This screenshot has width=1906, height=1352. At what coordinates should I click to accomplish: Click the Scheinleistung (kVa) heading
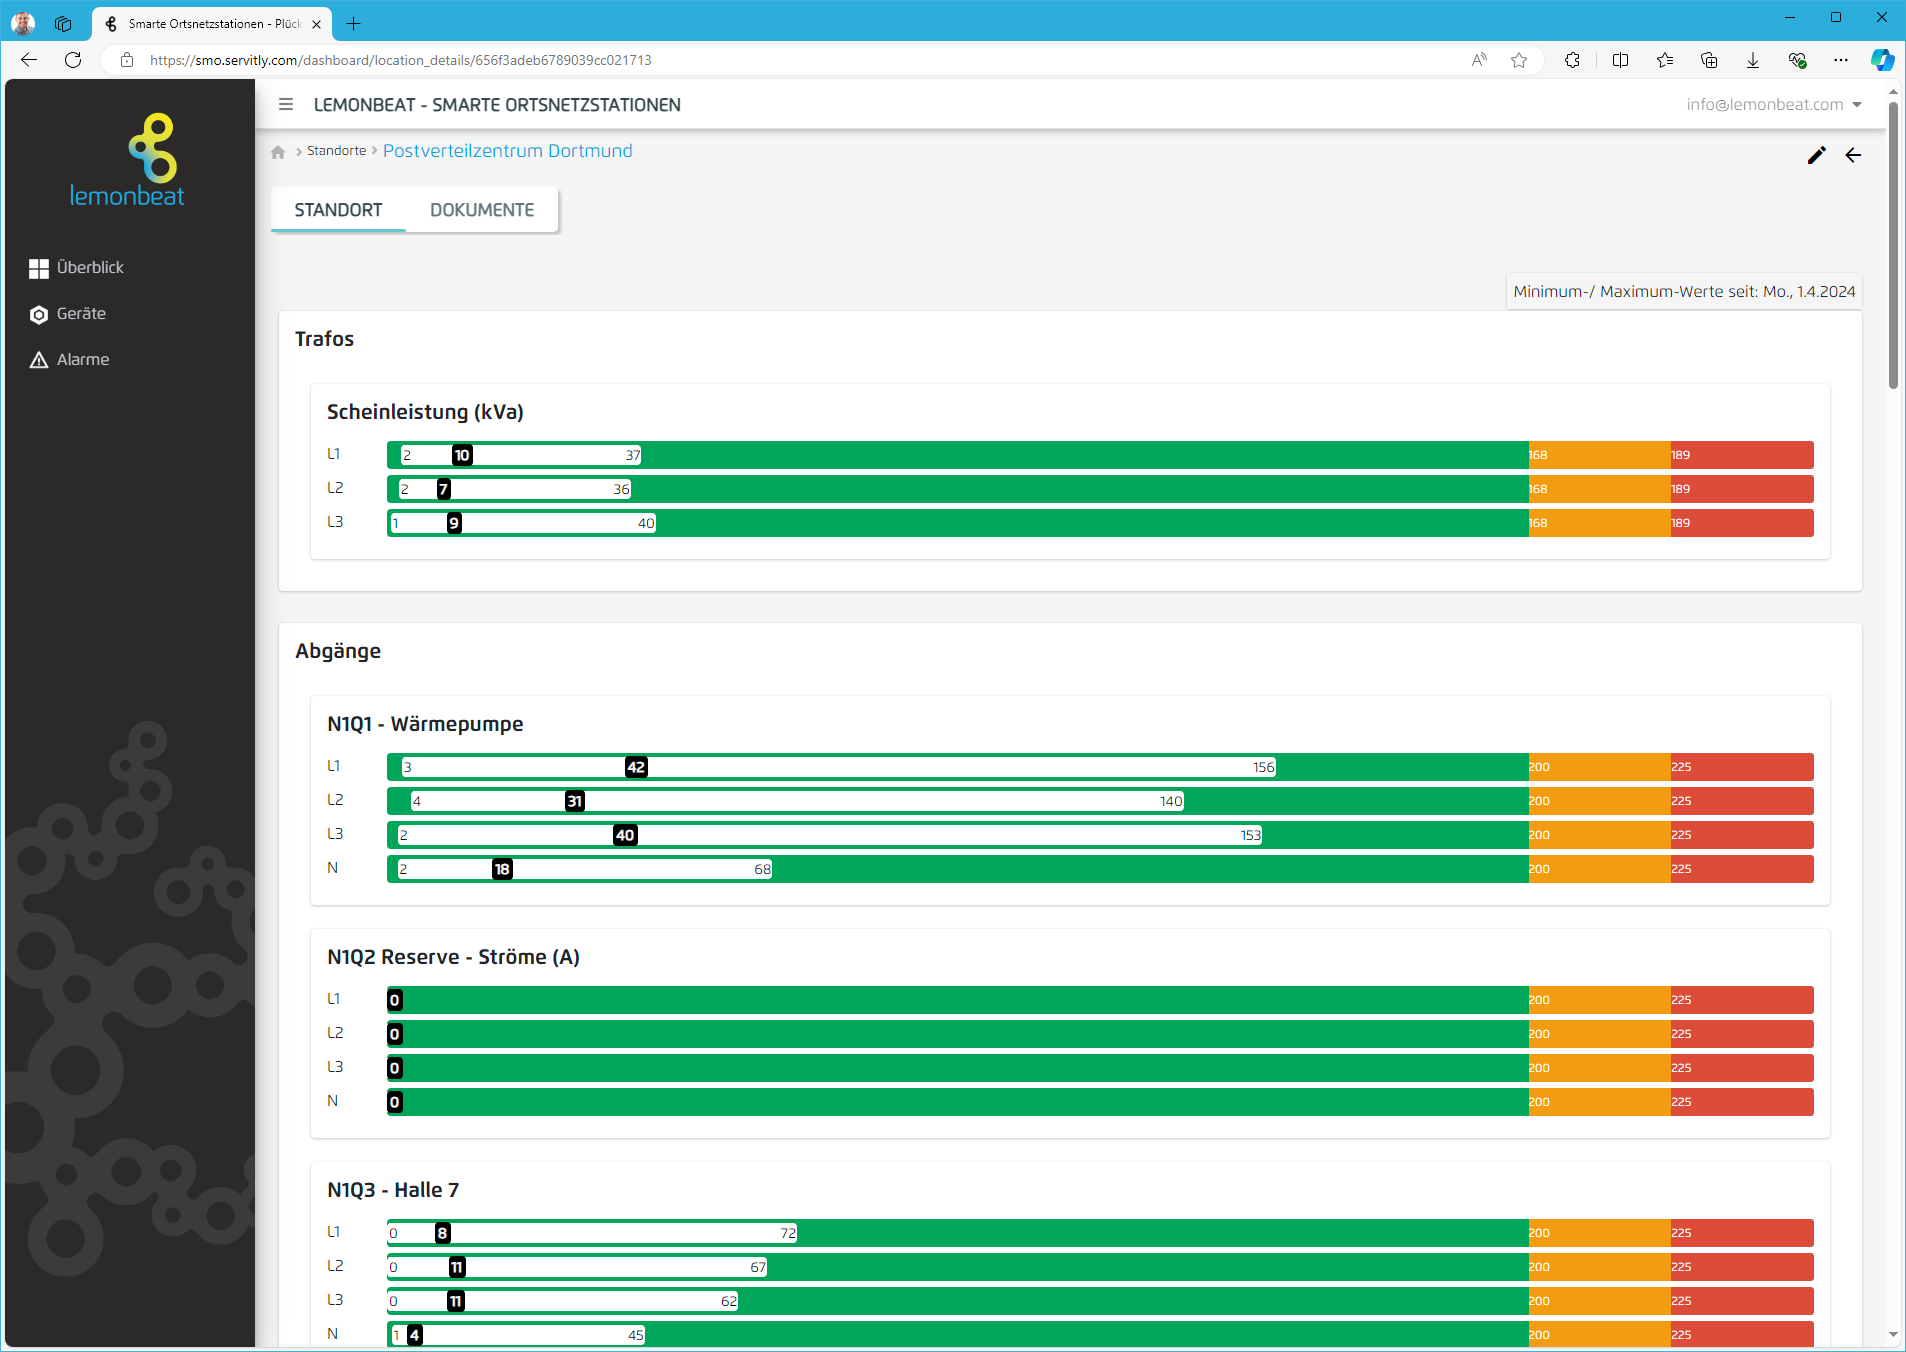point(425,412)
